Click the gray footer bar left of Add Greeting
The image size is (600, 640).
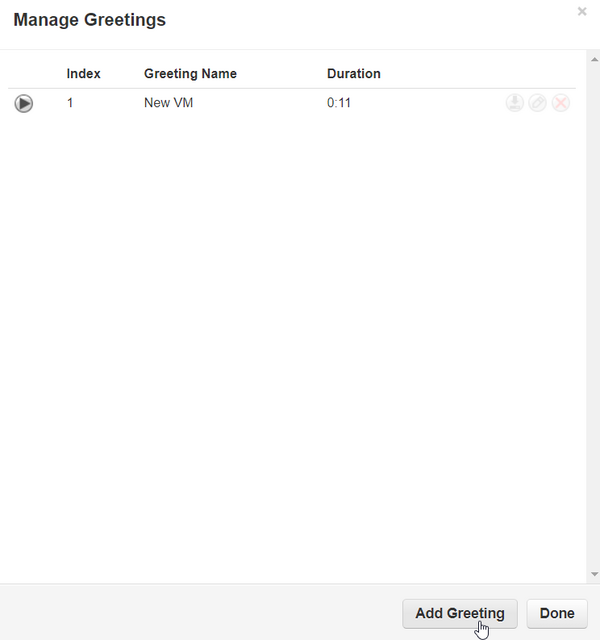tap(200, 613)
